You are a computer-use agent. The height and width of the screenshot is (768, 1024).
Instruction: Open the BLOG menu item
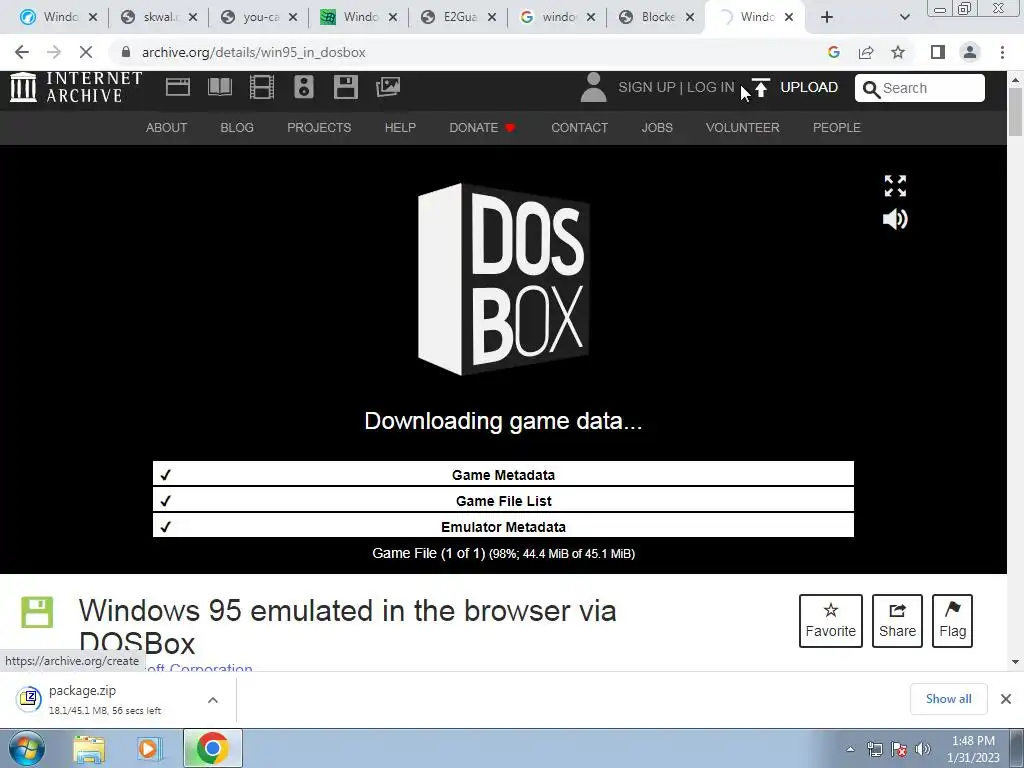pyautogui.click(x=237, y=127)
